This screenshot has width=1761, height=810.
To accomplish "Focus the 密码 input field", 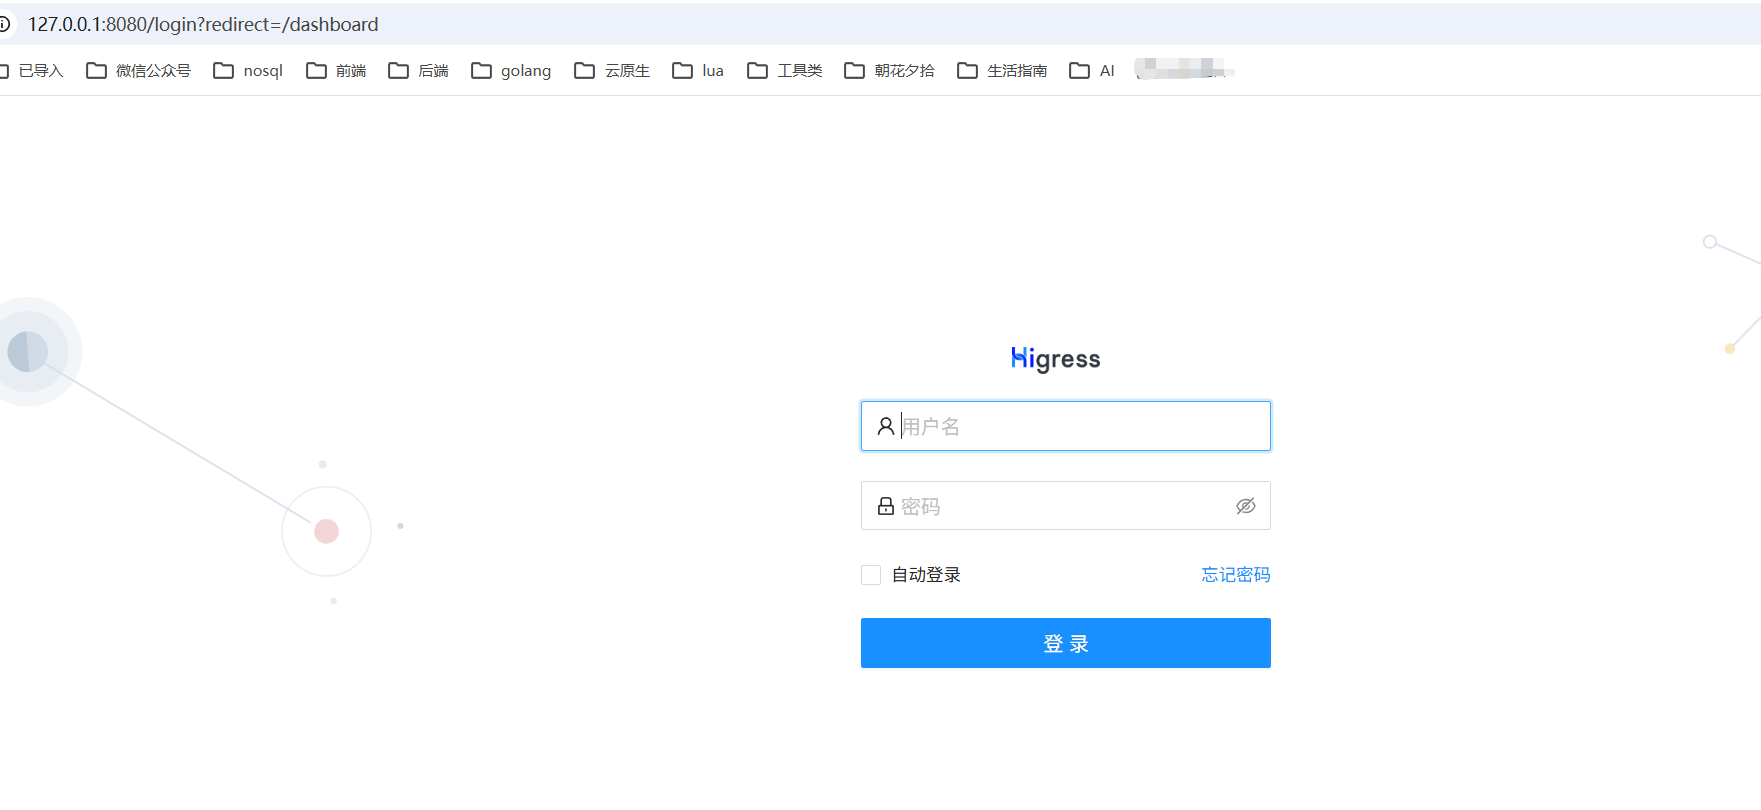I will (x=1060, y=507).
